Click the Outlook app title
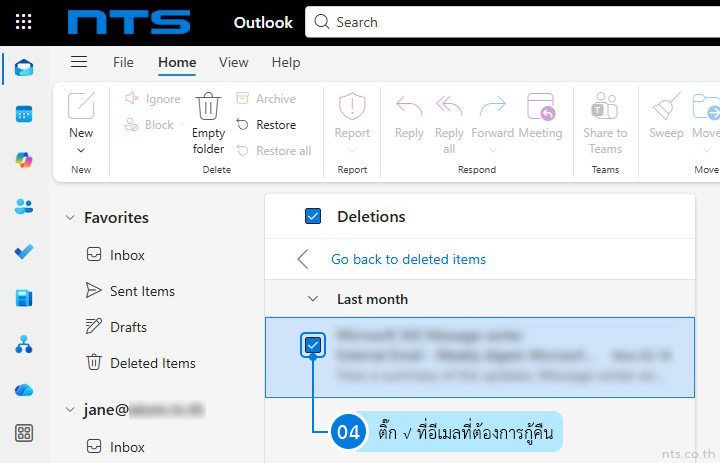 point(263,22)
